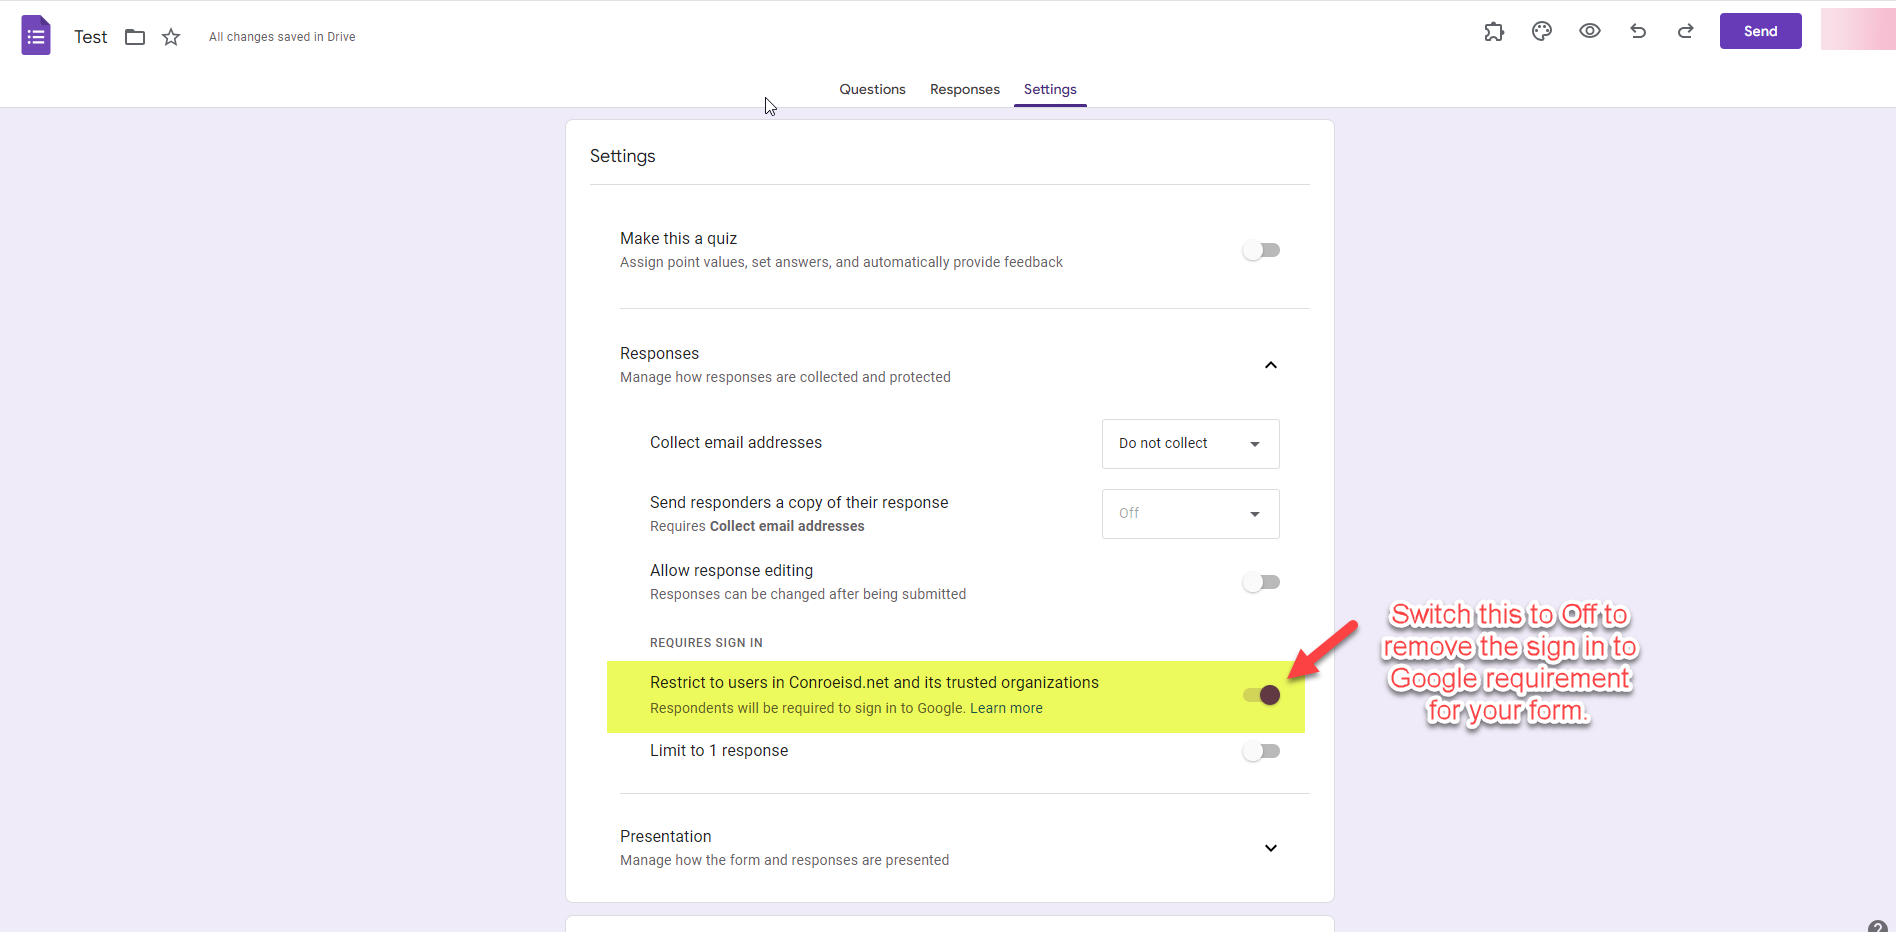Turn on Allow response editing
This screenshot has height=932, width=1896.
tap(1261, 582)
